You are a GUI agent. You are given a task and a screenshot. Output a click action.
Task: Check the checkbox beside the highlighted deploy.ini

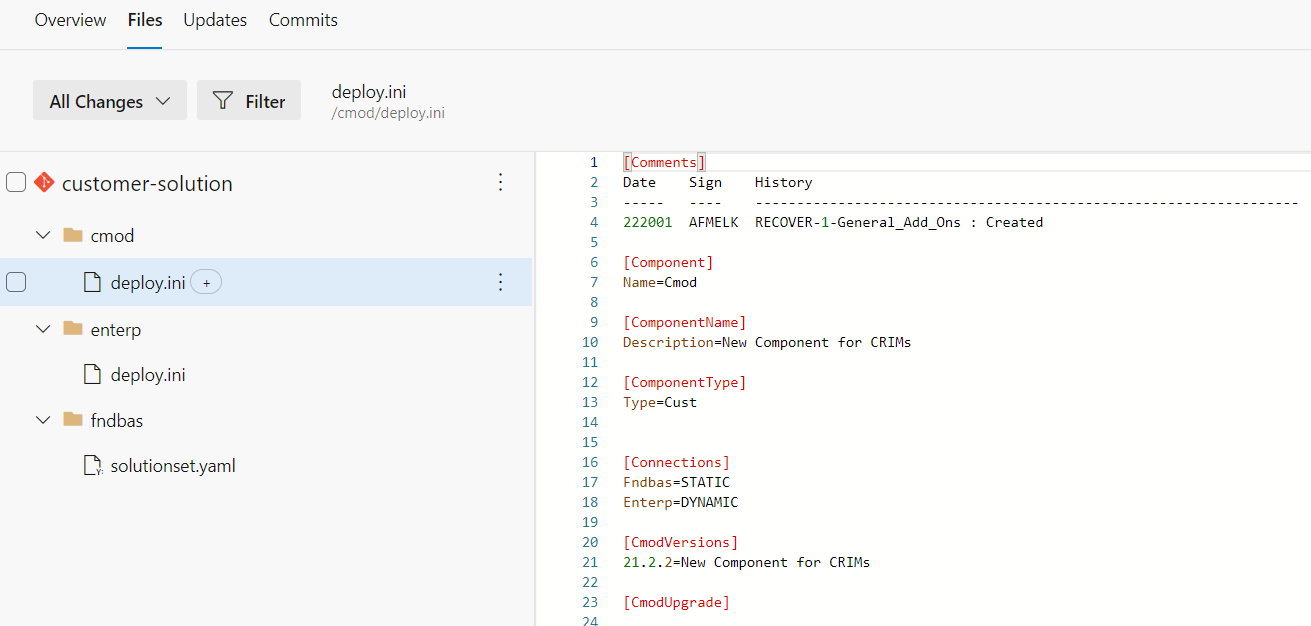click(x=16, y=282)
